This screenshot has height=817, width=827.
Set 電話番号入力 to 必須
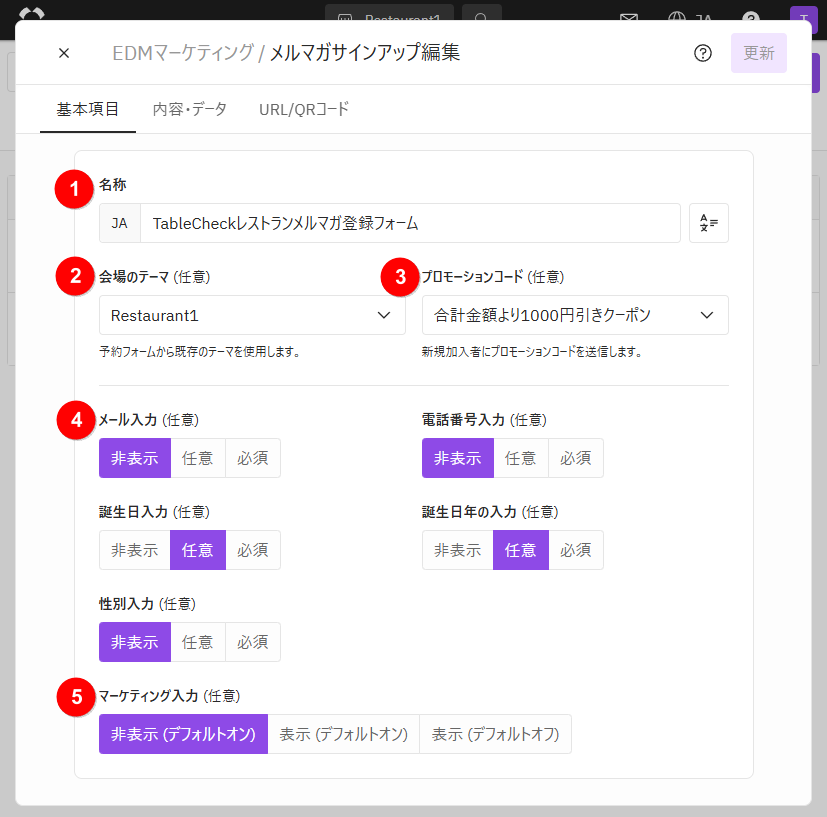point(575,458)
